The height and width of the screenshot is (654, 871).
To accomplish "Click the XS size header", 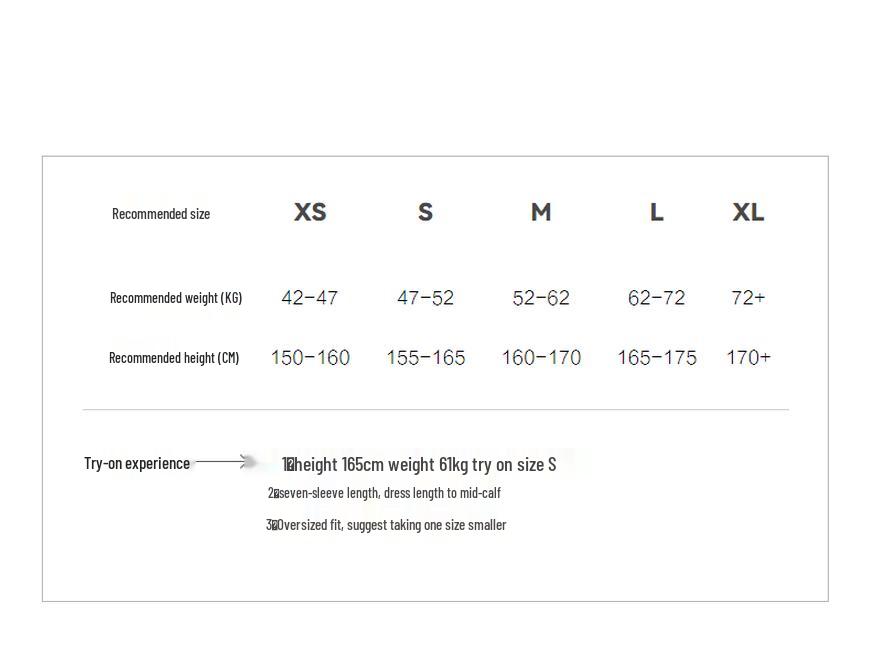I will (x=310, y=212).
